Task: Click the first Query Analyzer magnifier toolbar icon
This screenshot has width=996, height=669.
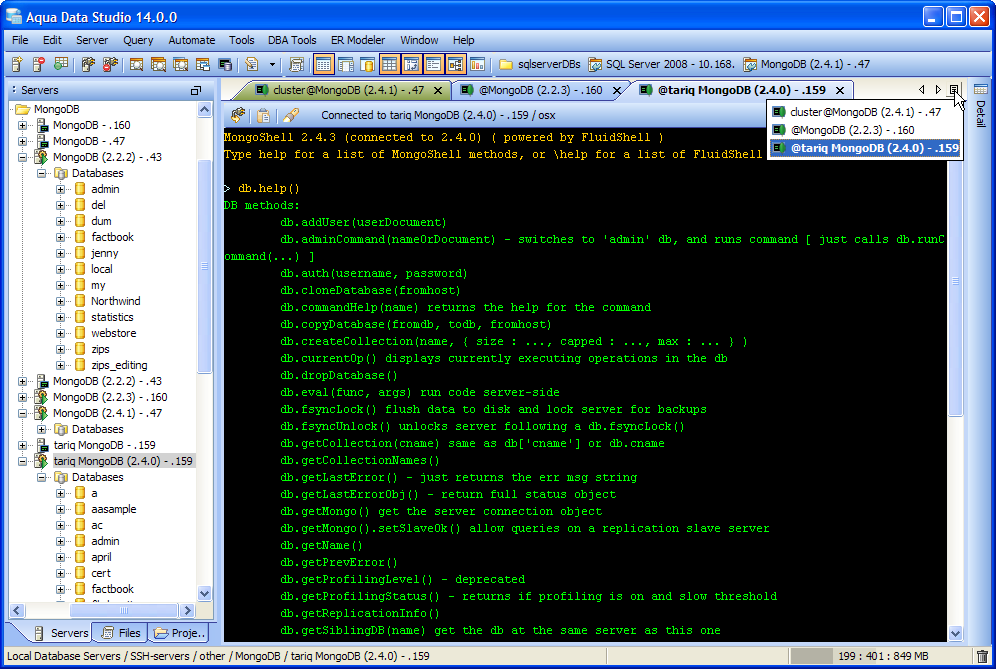Action: coord(136,64)
